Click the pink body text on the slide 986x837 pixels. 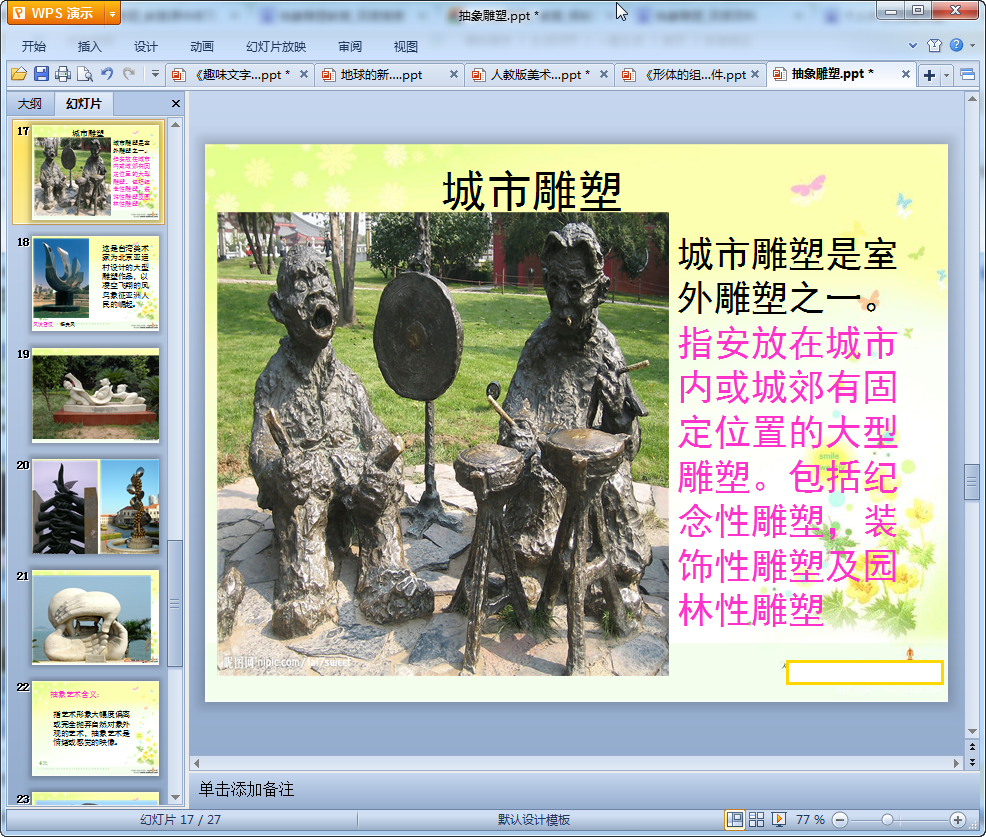pyautogui.click(x=787, y=476)
